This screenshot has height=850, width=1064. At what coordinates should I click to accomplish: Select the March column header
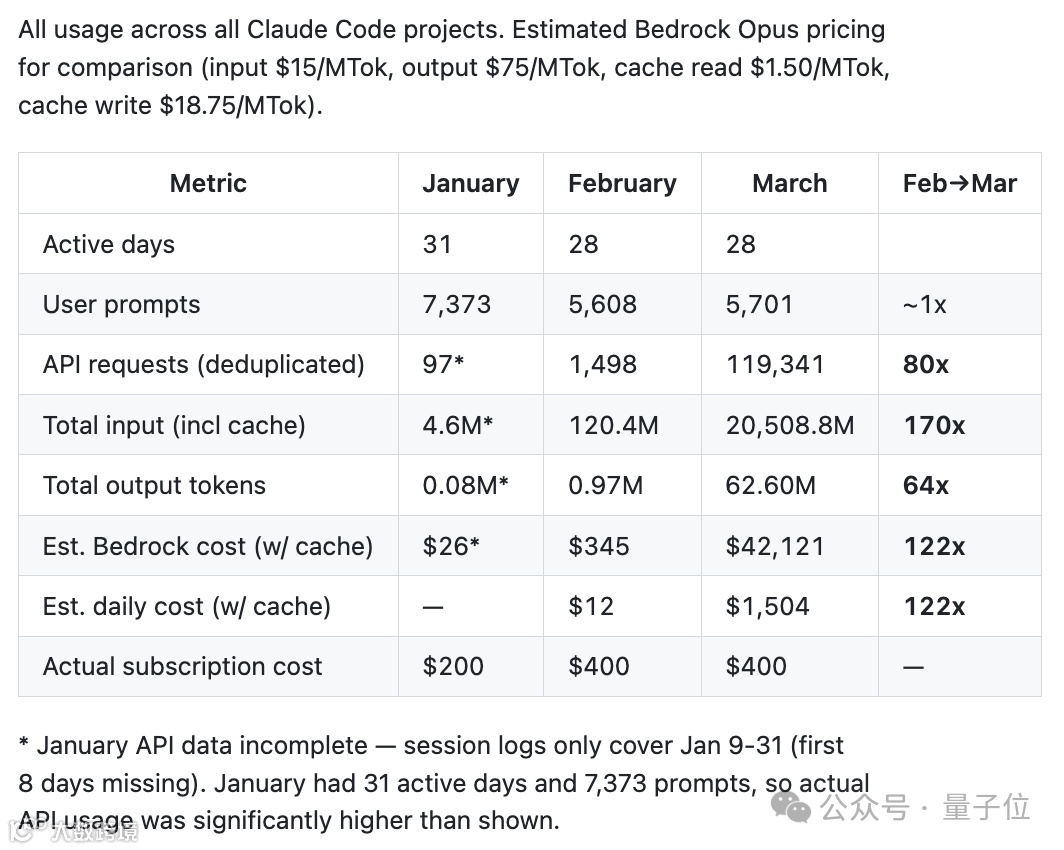click(789, 183)
